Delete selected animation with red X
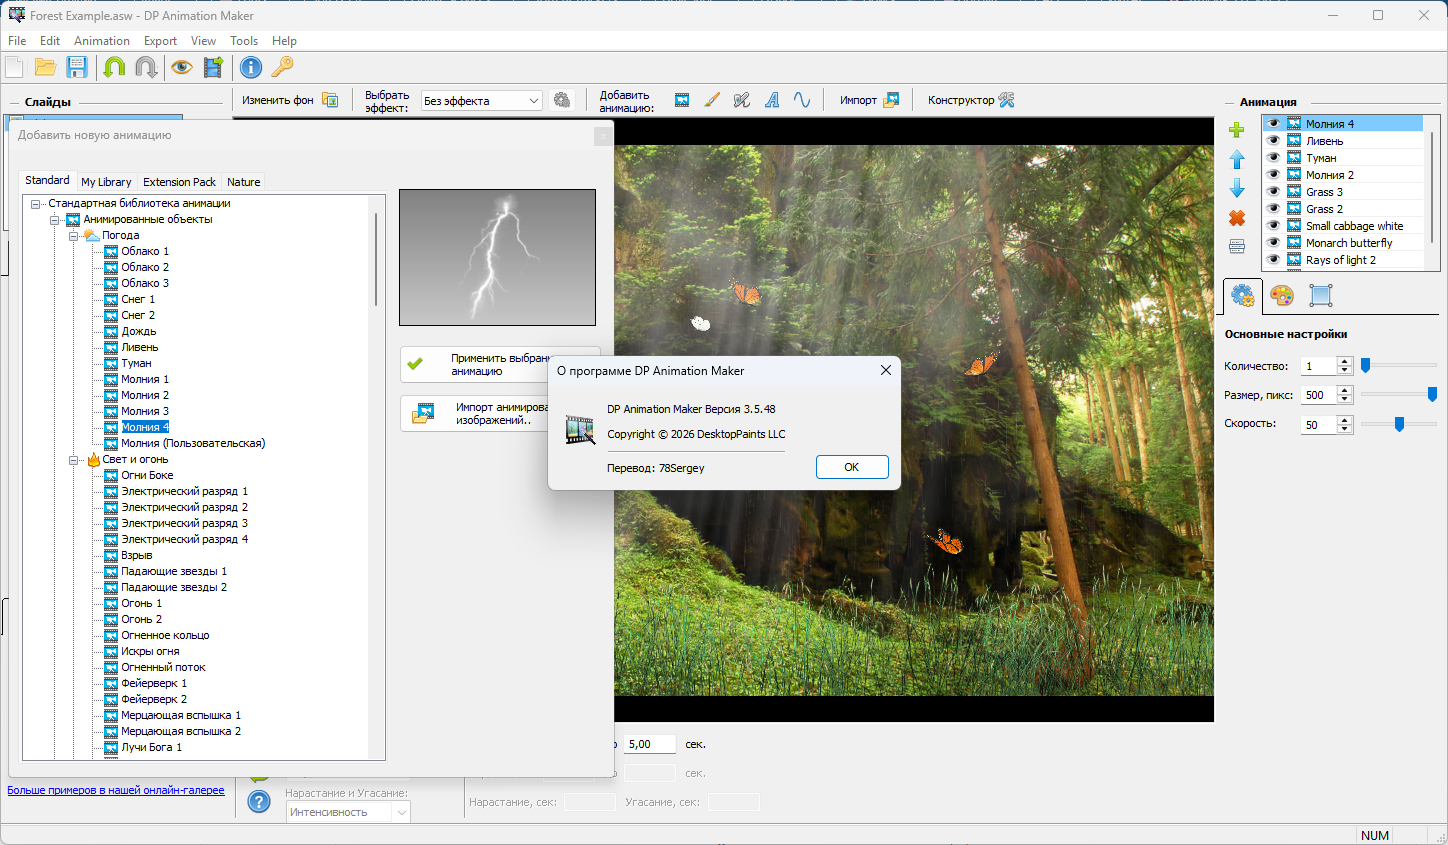Viewport: 1448px width, 845px height. [x=1237, y=217]
